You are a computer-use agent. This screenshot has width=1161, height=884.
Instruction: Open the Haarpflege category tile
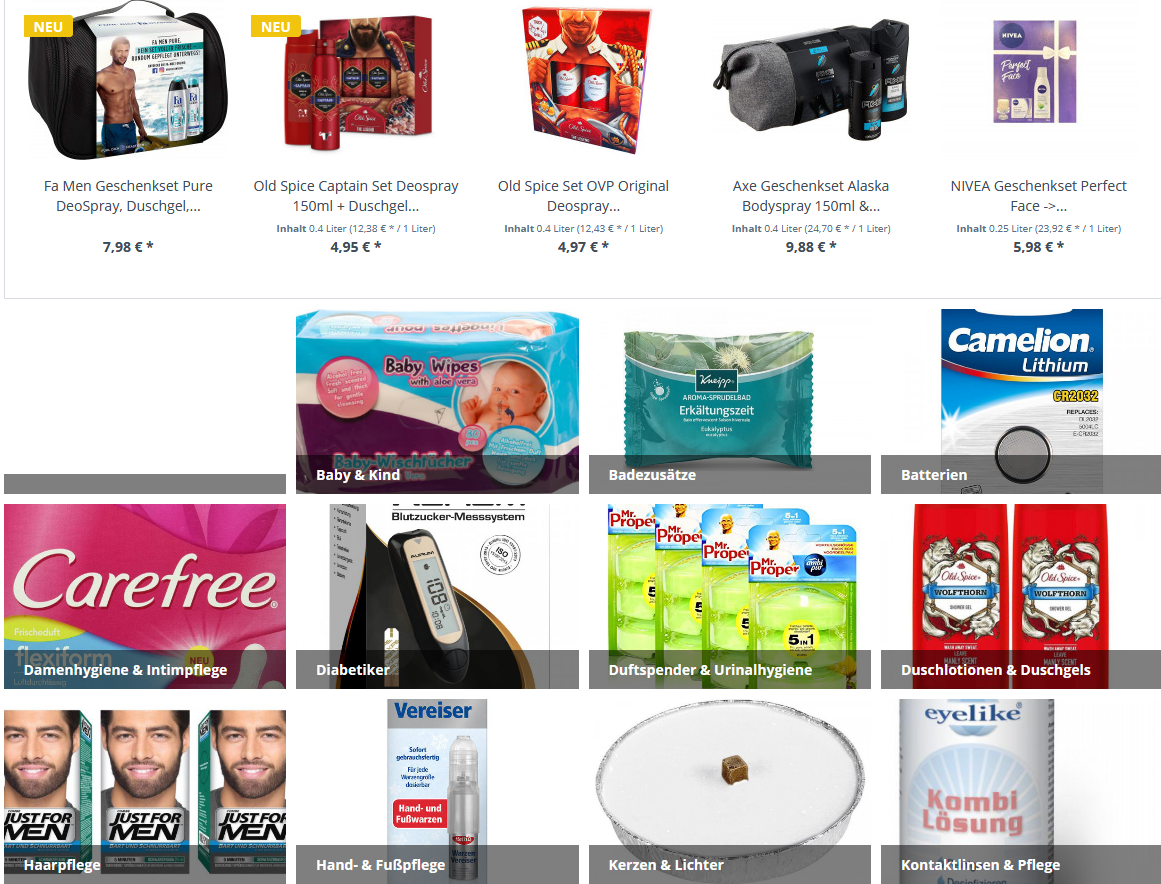click(x=144, y=791)
